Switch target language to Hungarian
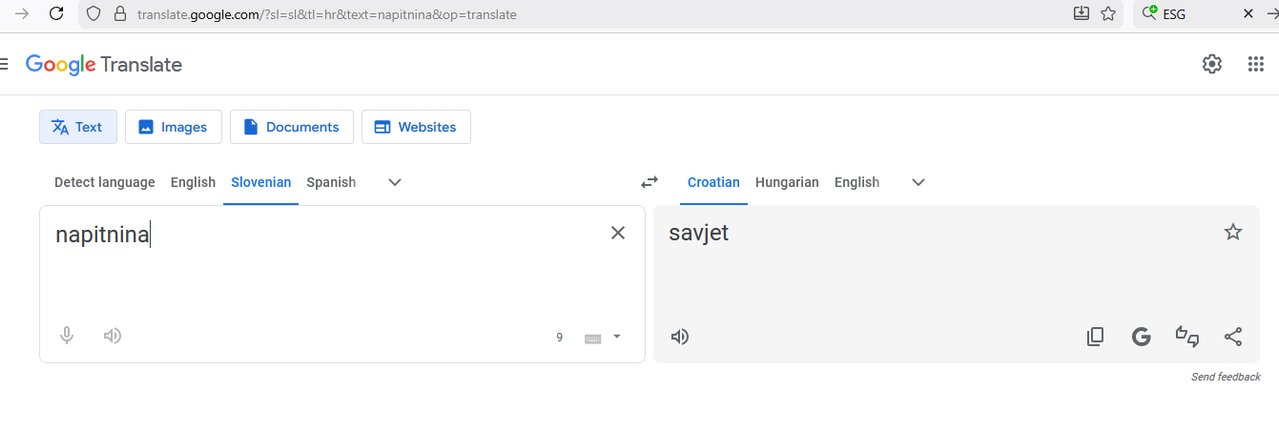 point(786,182)
